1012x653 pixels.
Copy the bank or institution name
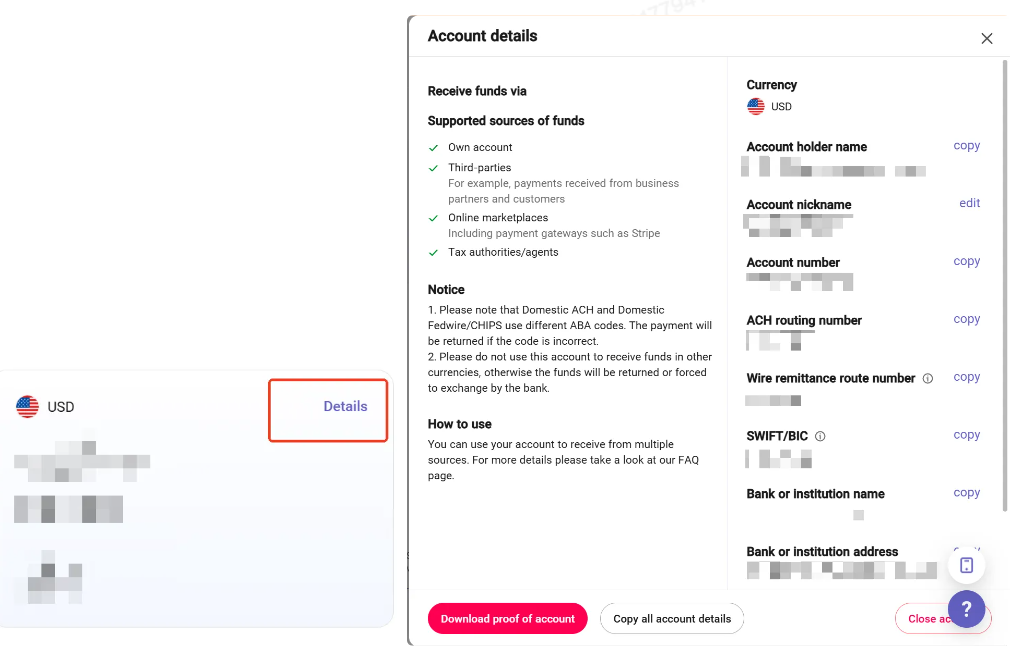click(x=966, y=493)
